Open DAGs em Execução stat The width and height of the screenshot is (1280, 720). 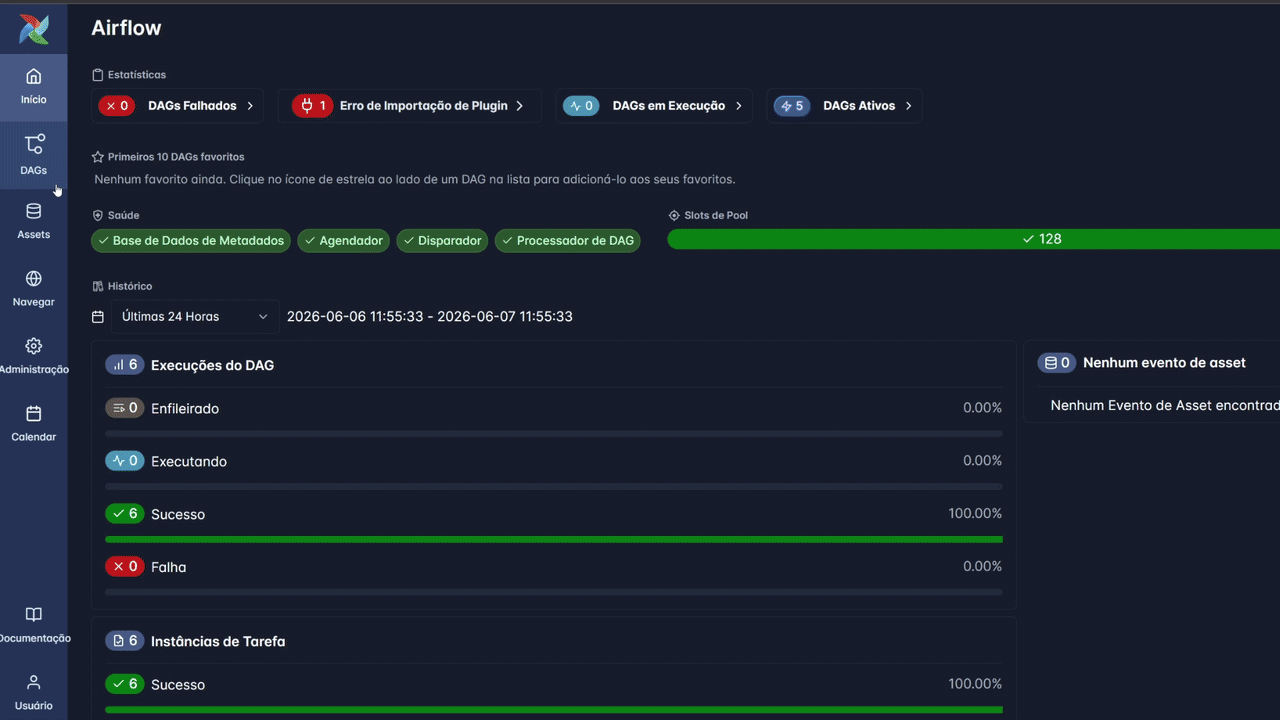(x=653, y=106)
